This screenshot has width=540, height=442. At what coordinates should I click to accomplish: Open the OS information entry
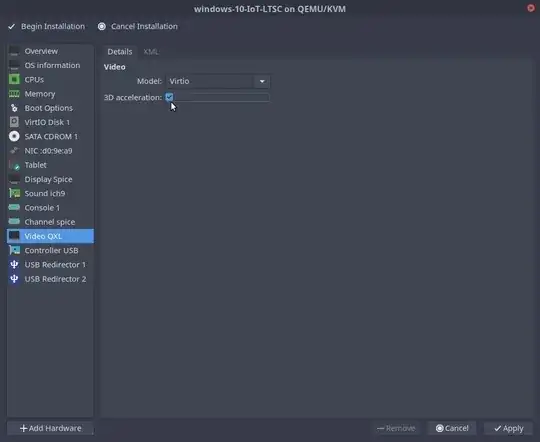50,65
